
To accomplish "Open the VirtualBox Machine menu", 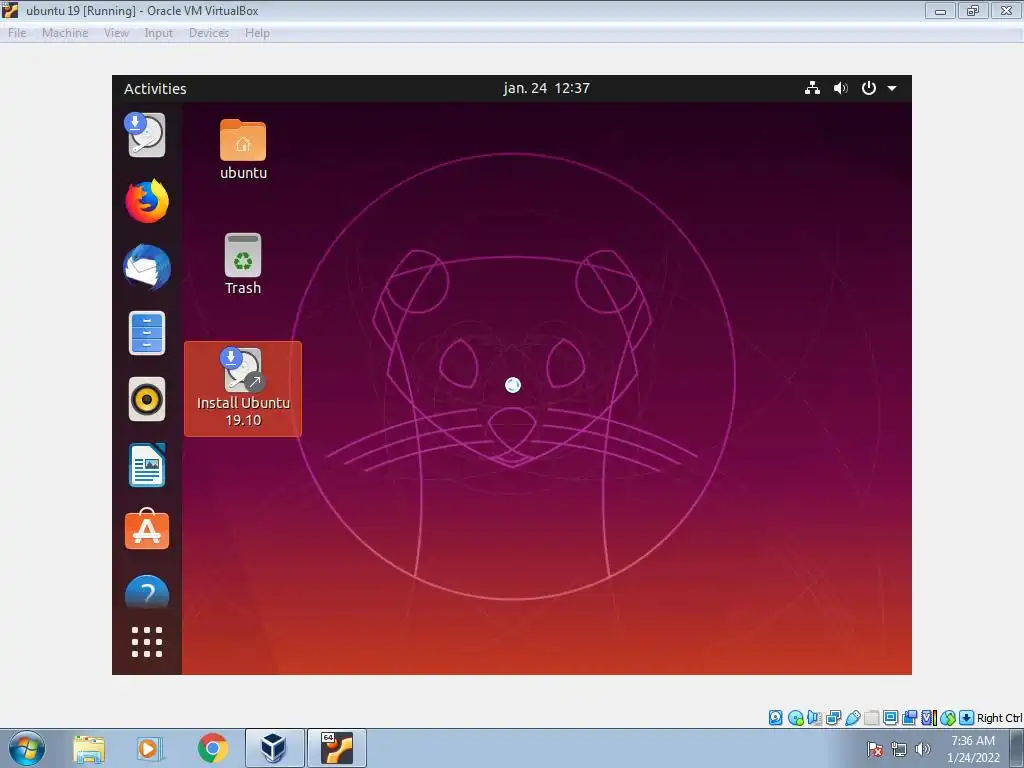I will [65, 33].
